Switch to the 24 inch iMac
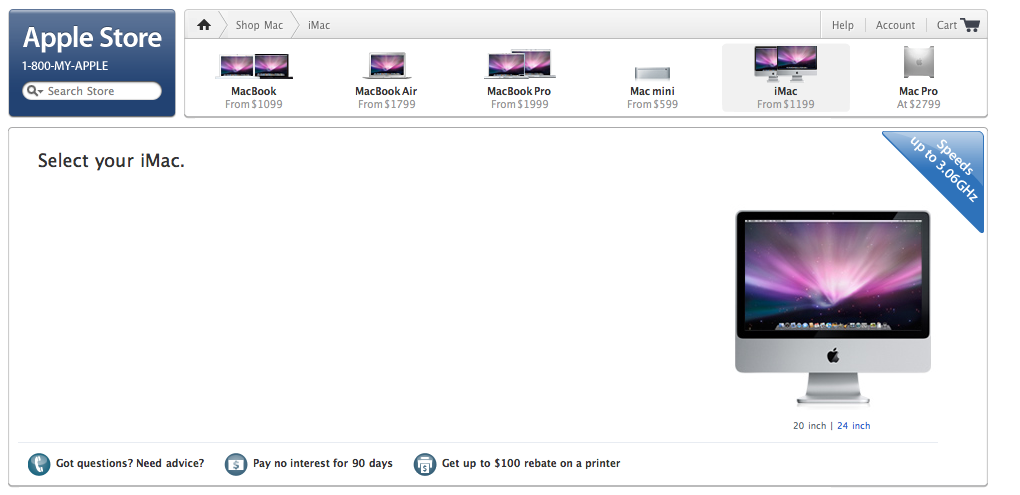Screen dimensions: 1020x495 [x=853, y=425]
